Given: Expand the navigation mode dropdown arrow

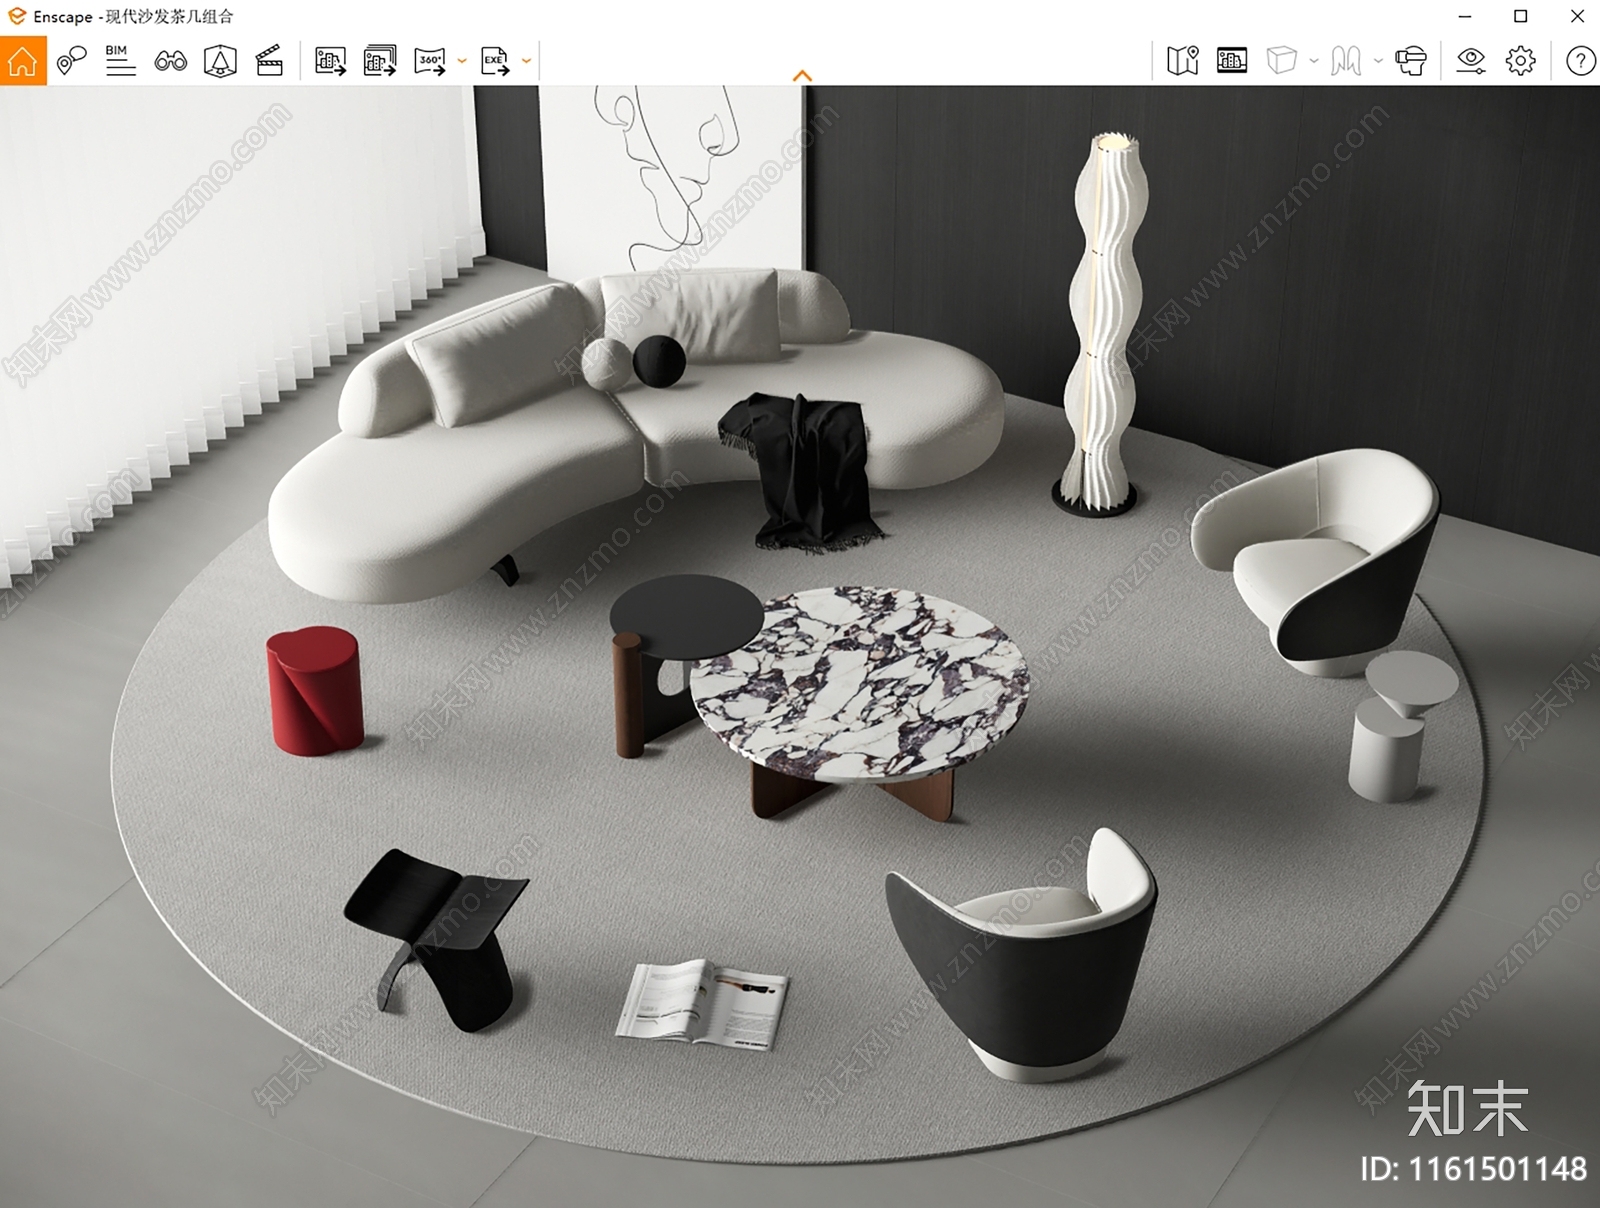Looking at the screenshot, I should pyautogui.click(x=1378, y=61).
